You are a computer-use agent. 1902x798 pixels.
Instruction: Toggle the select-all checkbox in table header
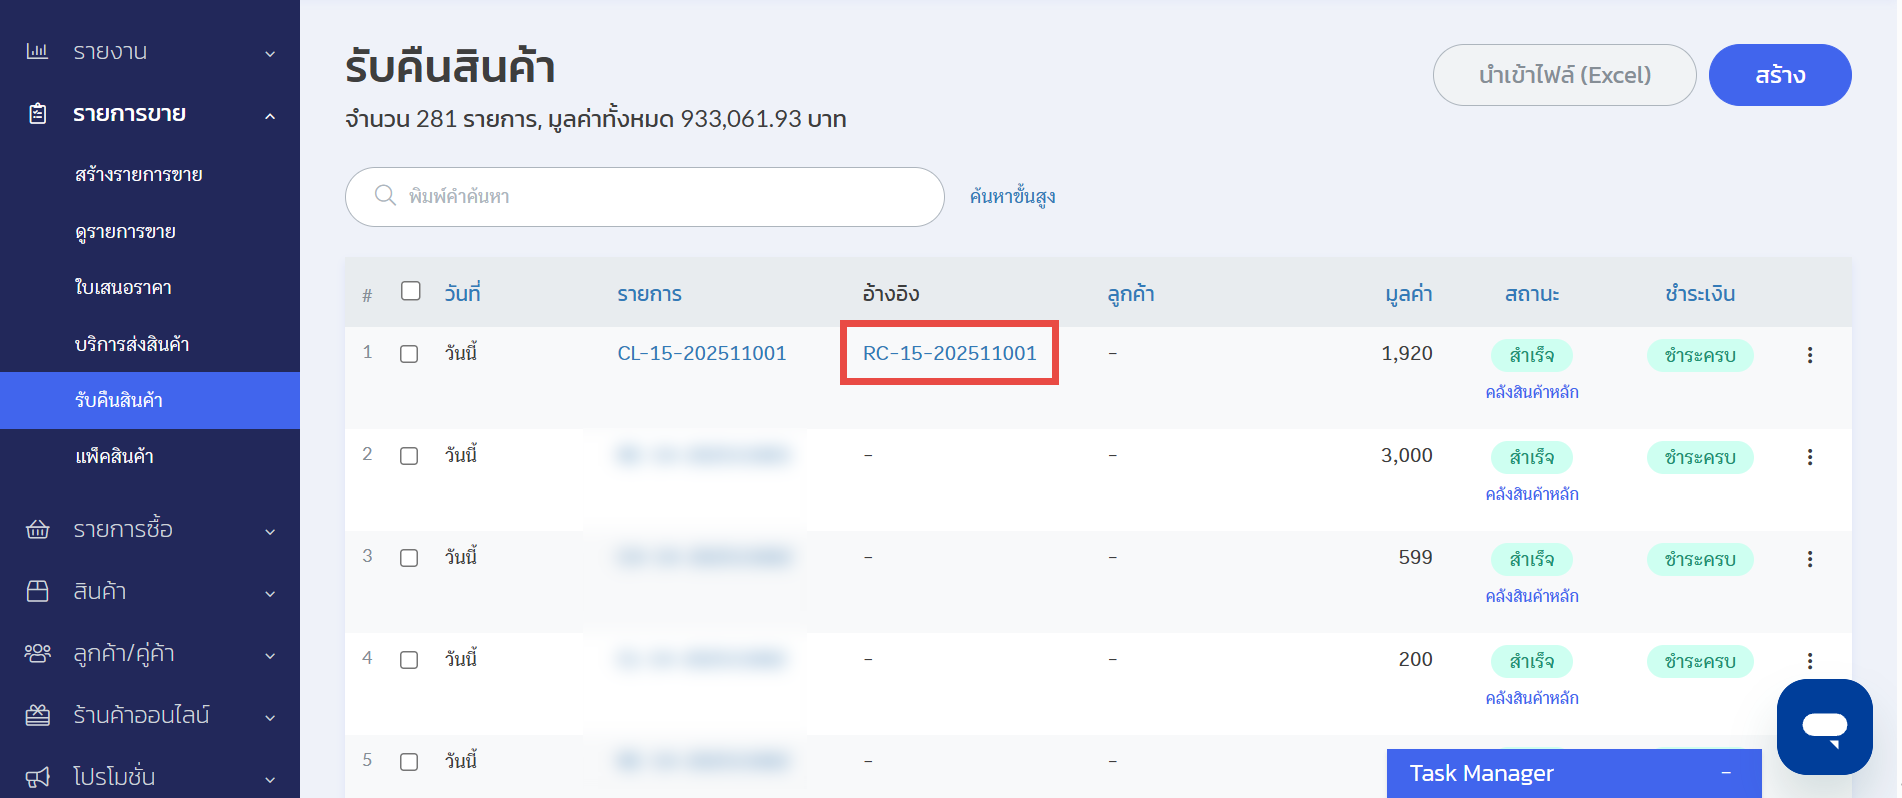click(410, 291)
